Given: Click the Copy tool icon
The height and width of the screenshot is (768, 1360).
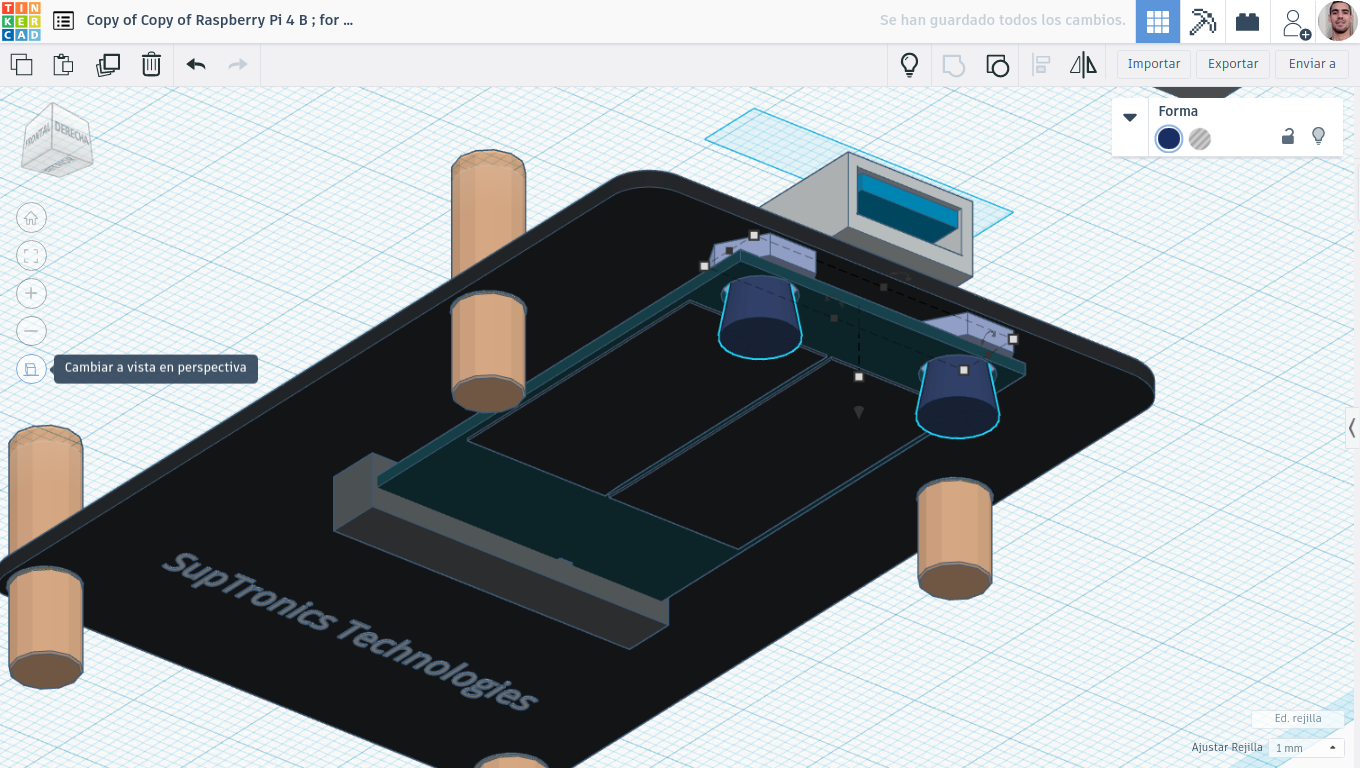Looking at the screenshot, I should click(21, 65).
